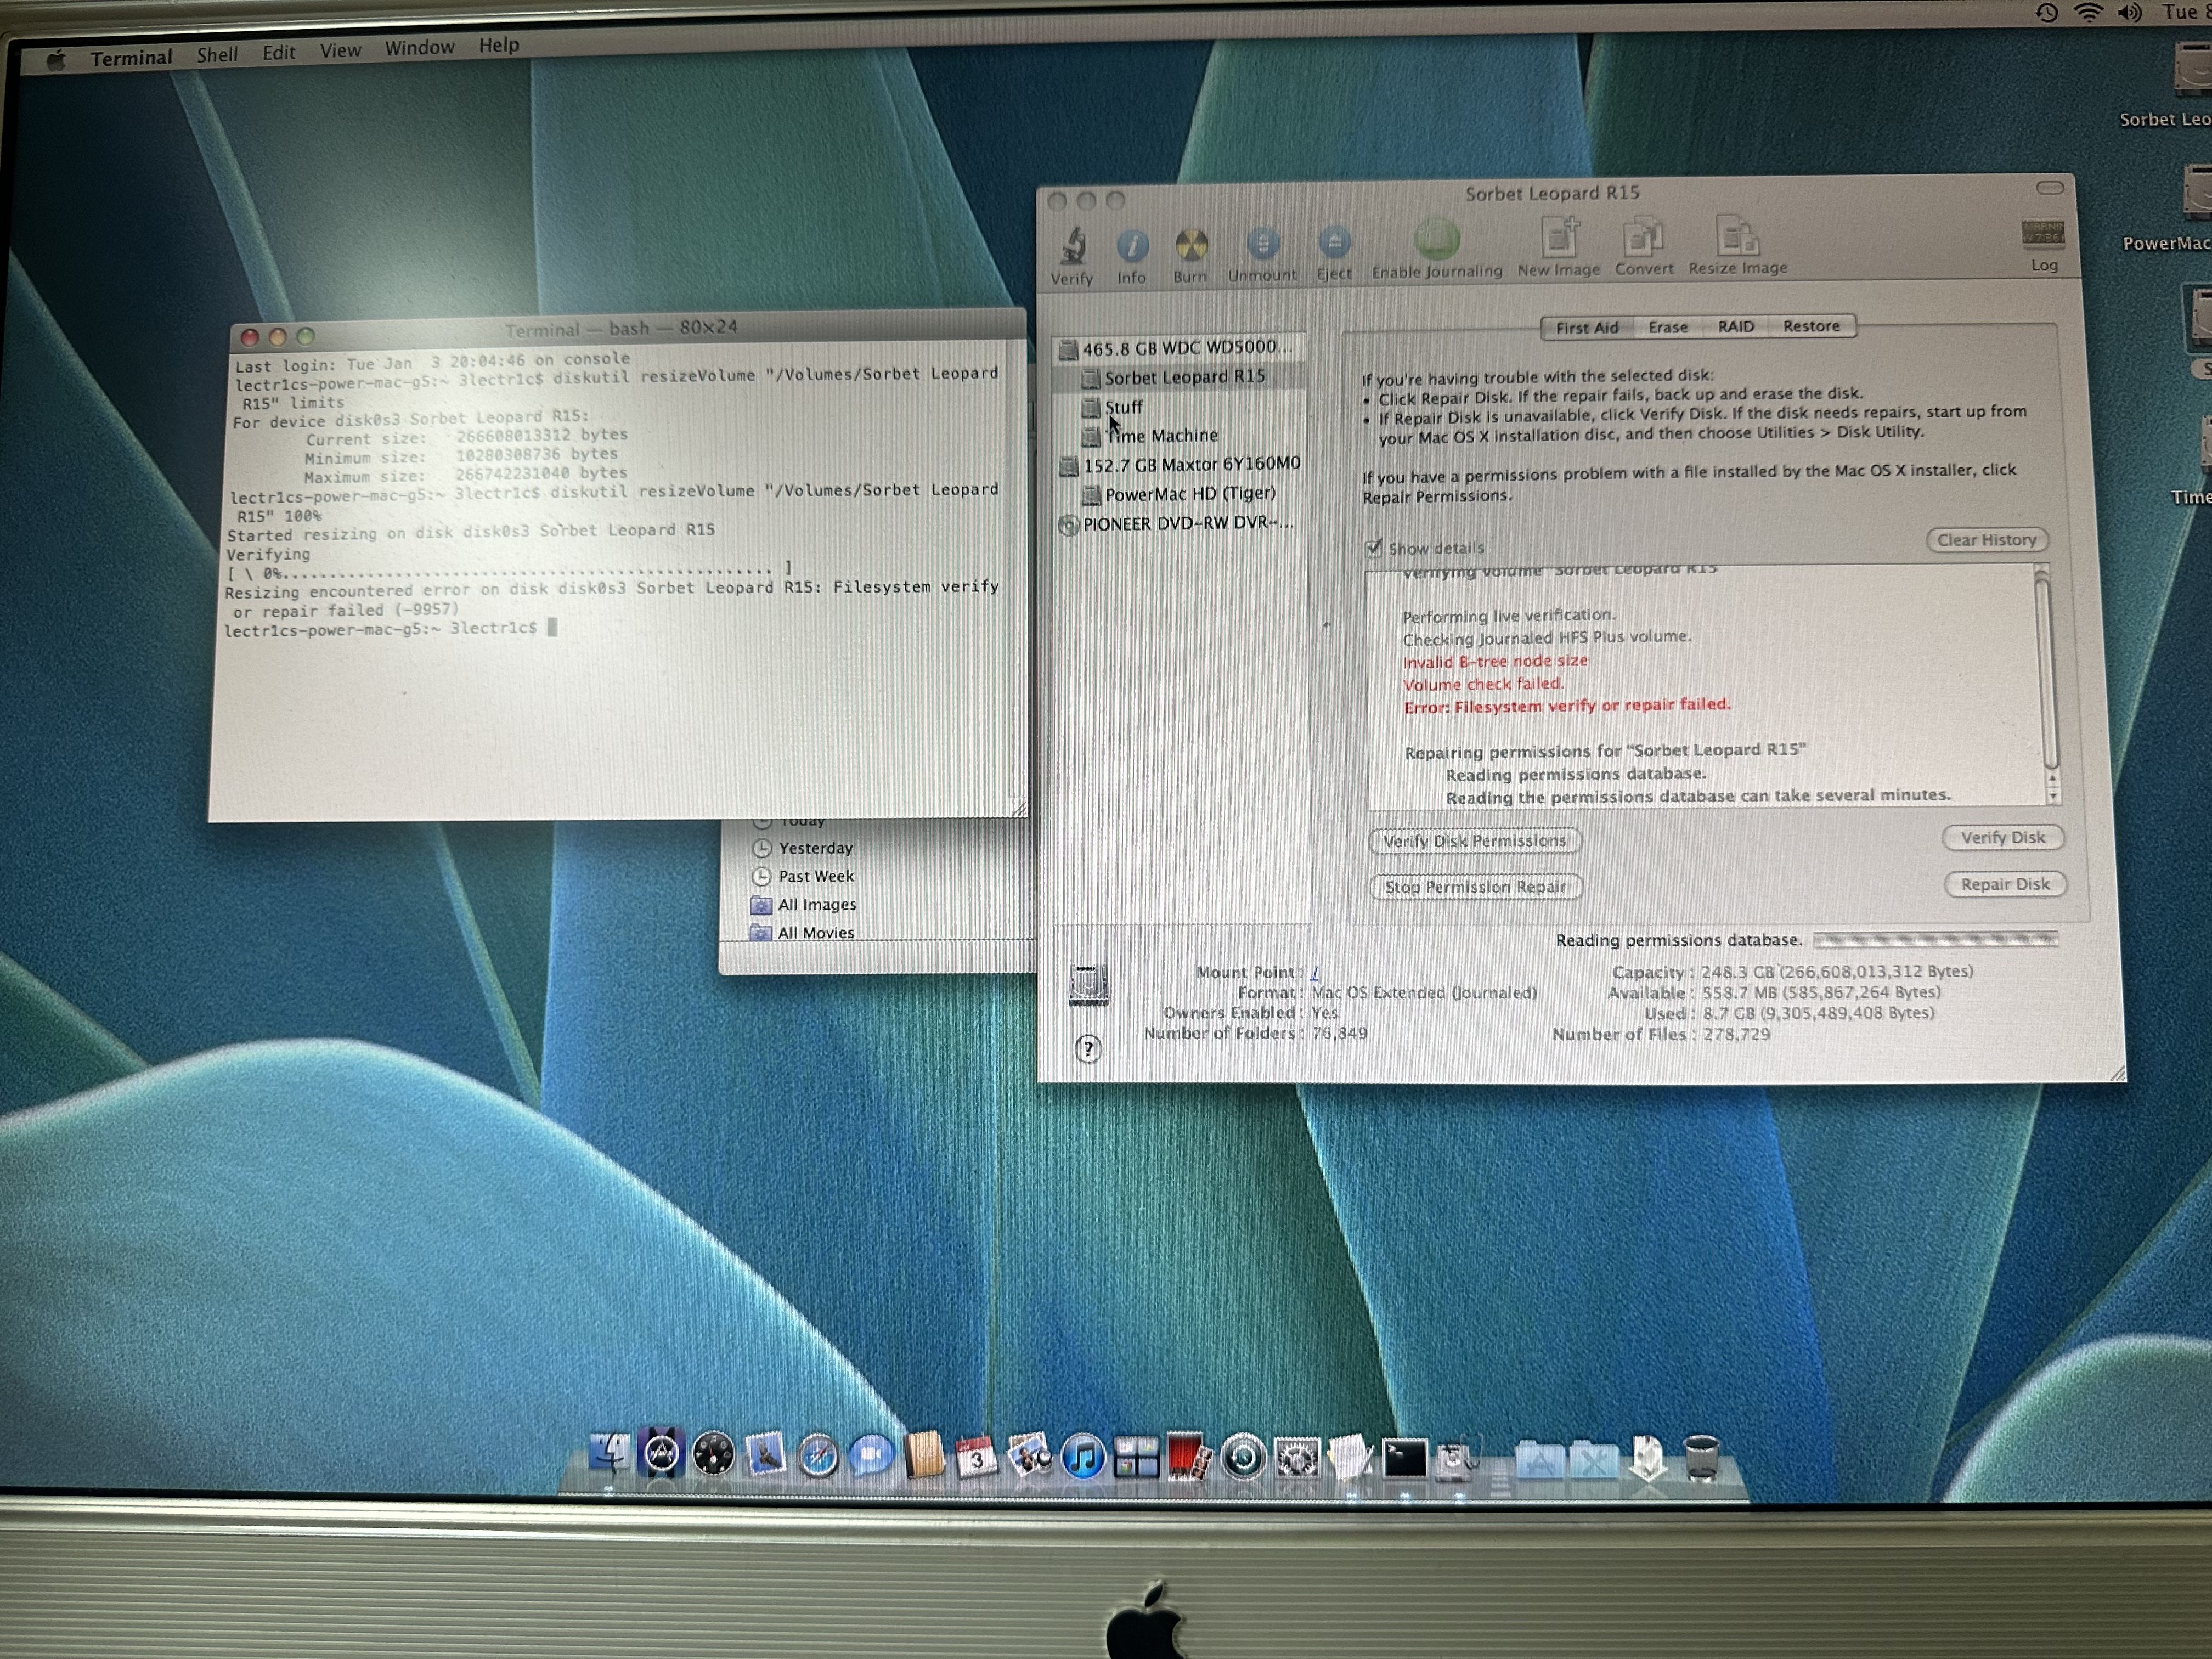Click the Burn toolbar icon
Image resolution: width=2212 pixels, height=1659 pixels.
click(x=1190, y=245)
